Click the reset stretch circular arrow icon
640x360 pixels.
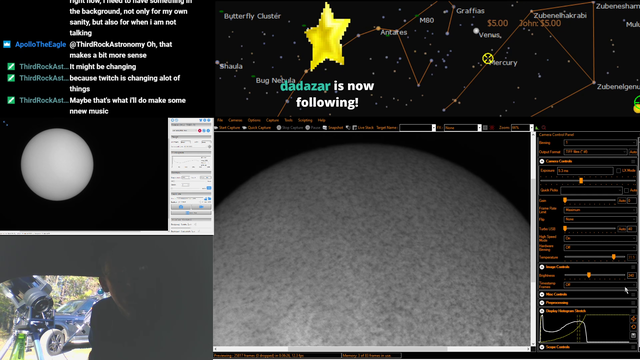(633, 327)
